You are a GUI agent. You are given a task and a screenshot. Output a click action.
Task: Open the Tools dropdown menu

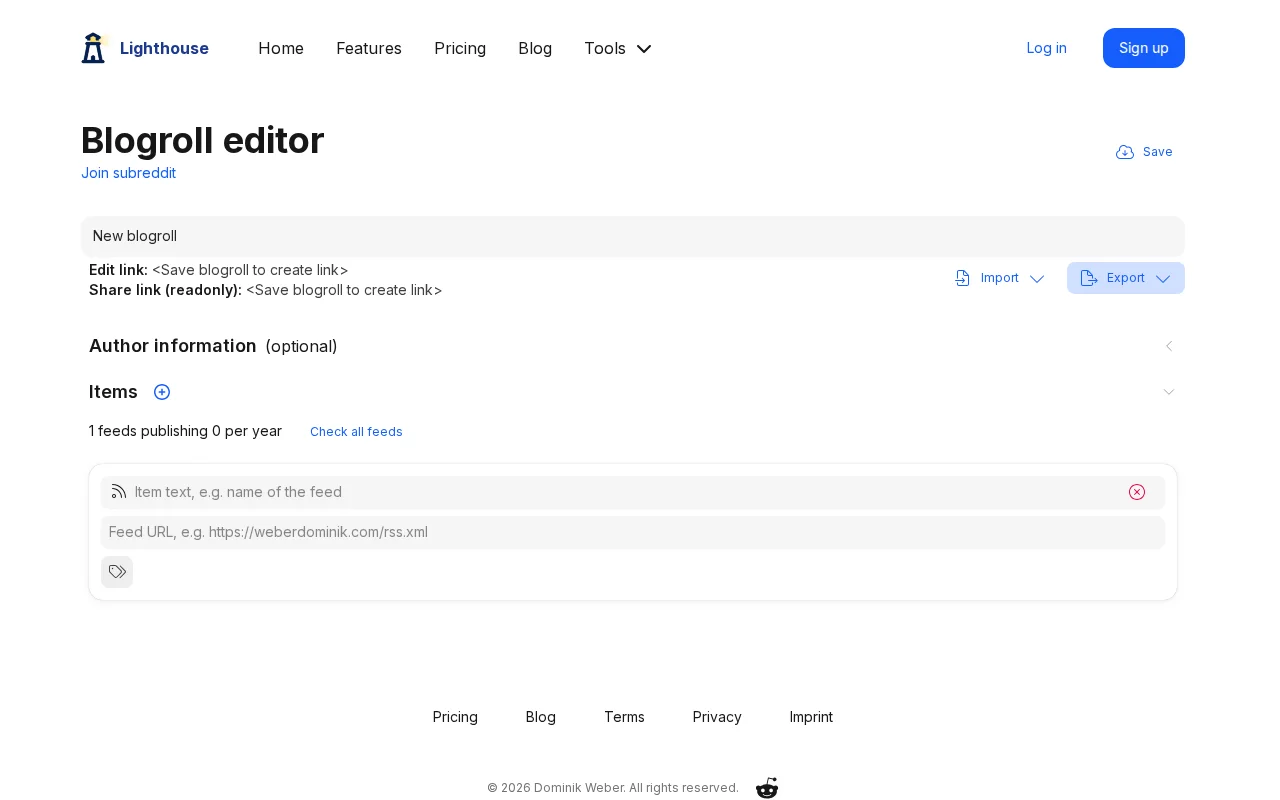(618, 48)
